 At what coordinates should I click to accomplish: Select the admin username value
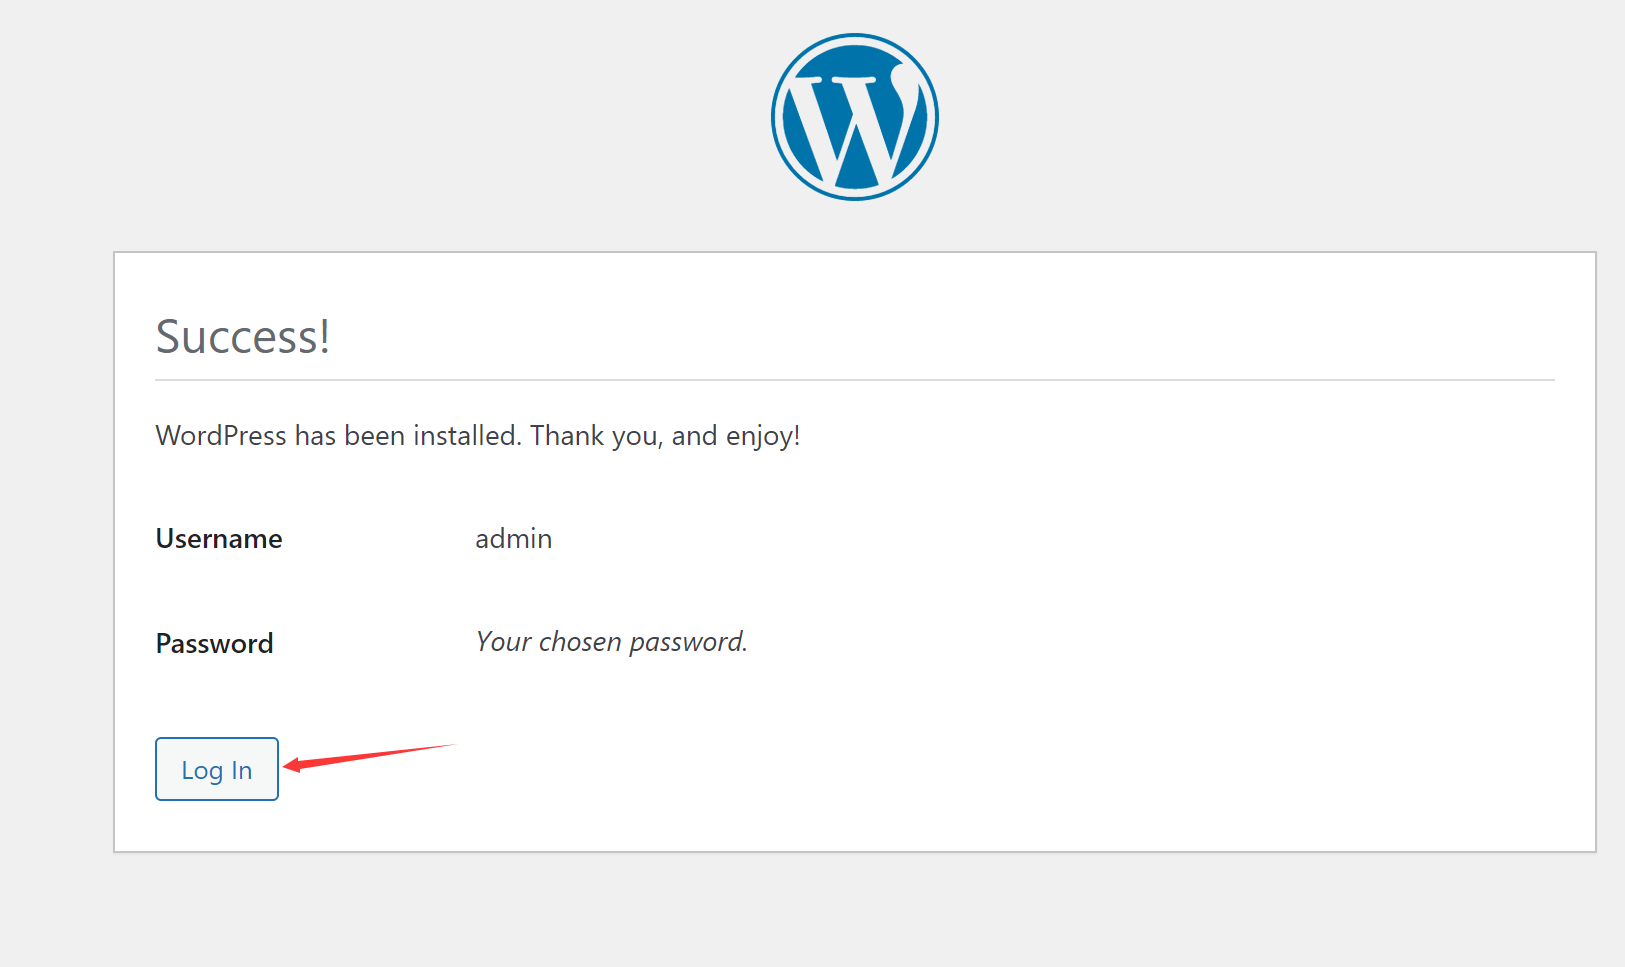point(514,539)
